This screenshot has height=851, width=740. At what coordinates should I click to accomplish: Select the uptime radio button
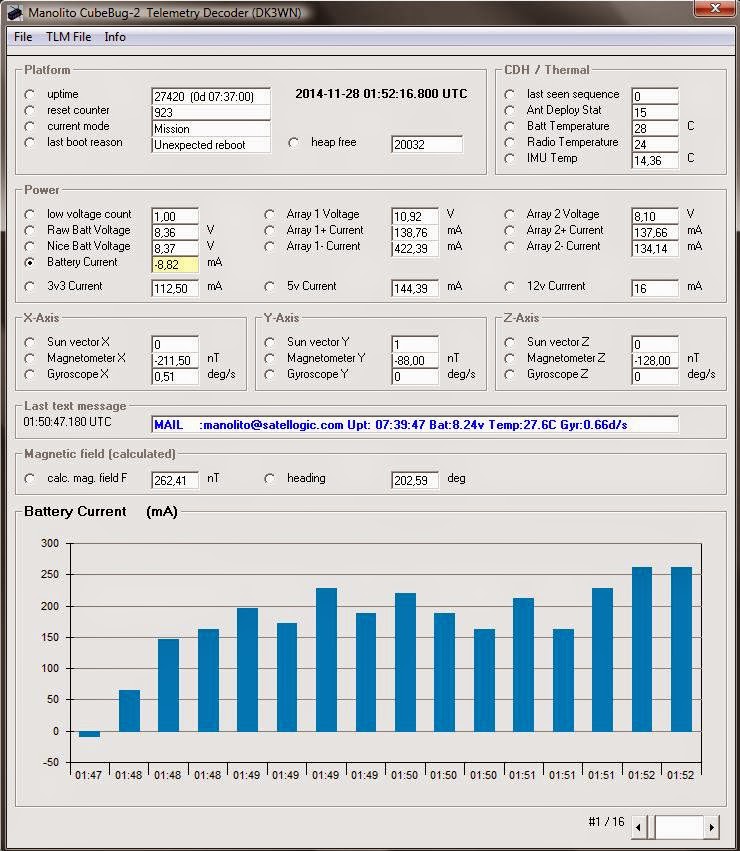click(x=30, y=94)
